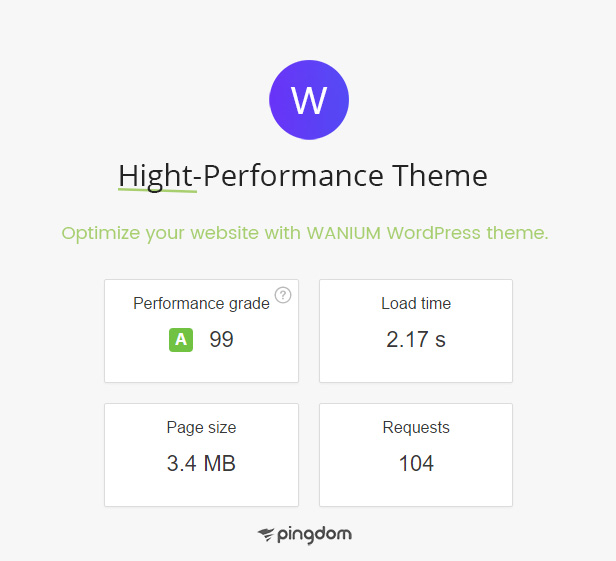Click the Page size label
This screenshot has width=616, height=561.
[201, 428]
